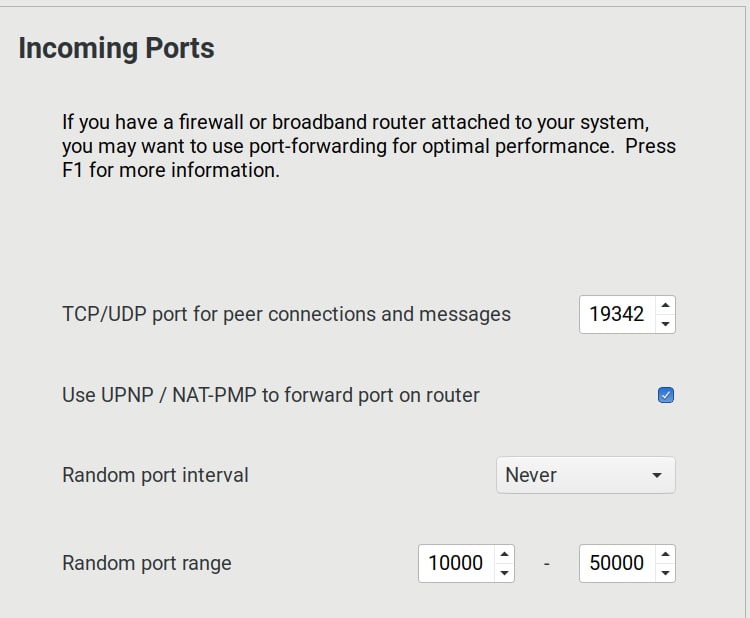Click the 10000 minimum port field
750x618 pixels.
point(456,563)
